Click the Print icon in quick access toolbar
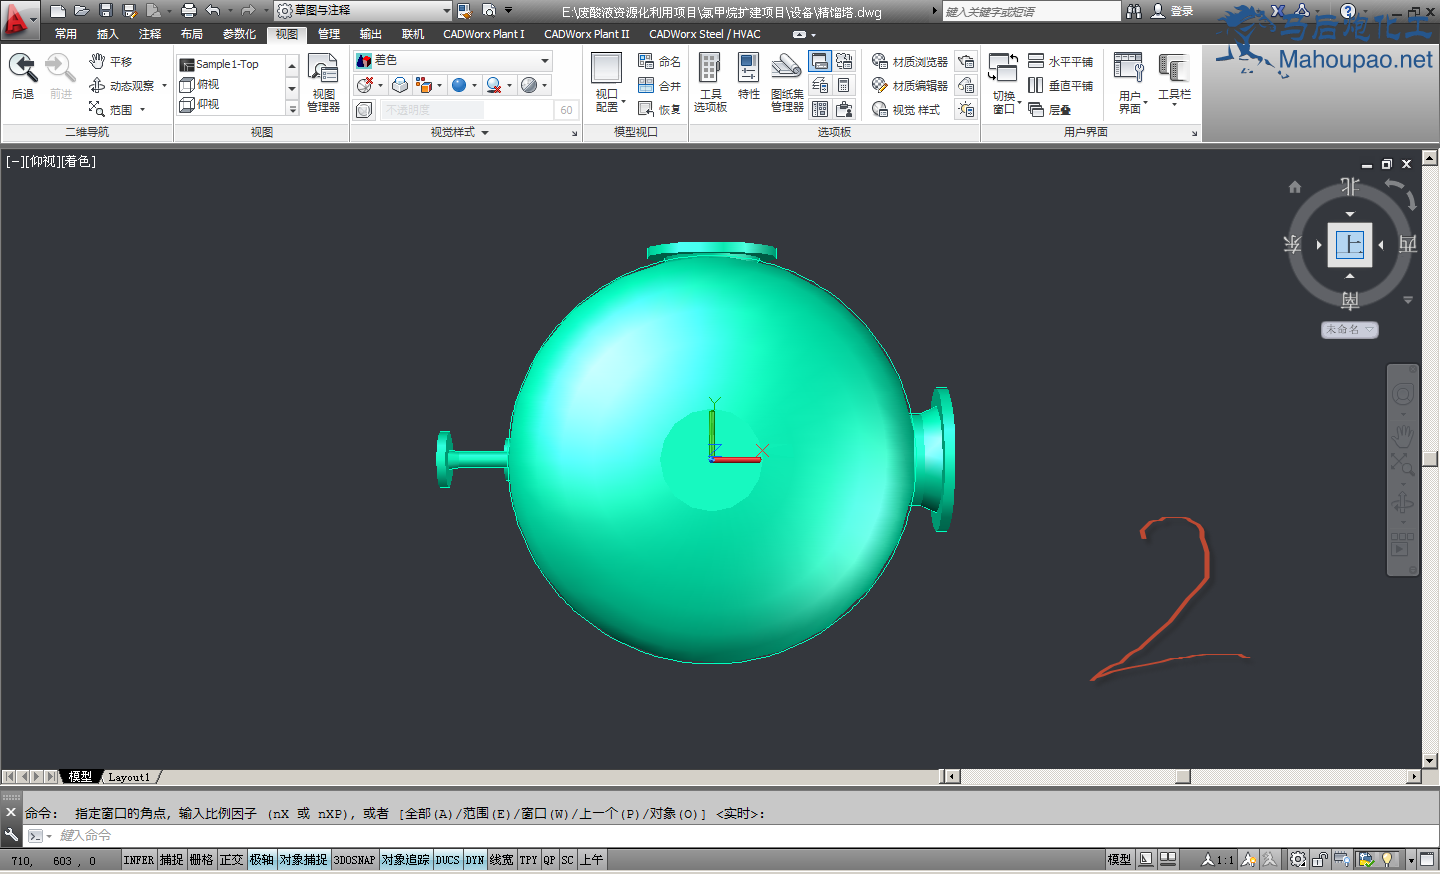Viewport: 1440px width, 874px height. pyautogui.click(x=188, y=11)
